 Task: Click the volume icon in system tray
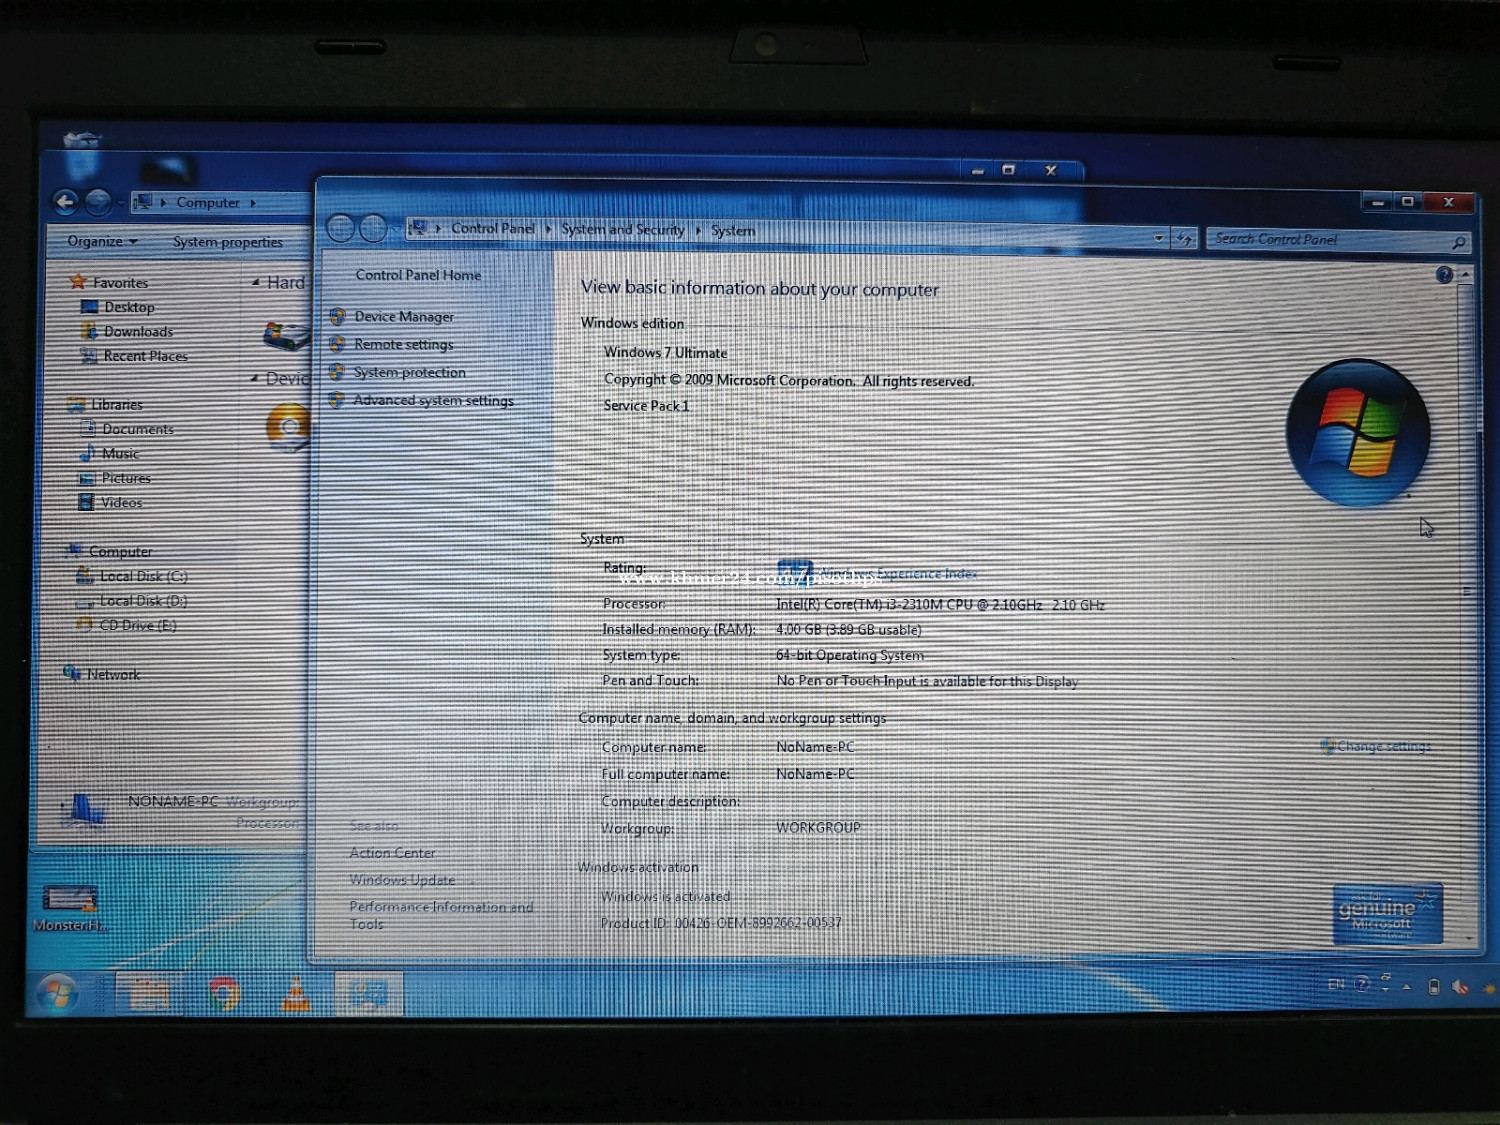(x=1459, y=987)
